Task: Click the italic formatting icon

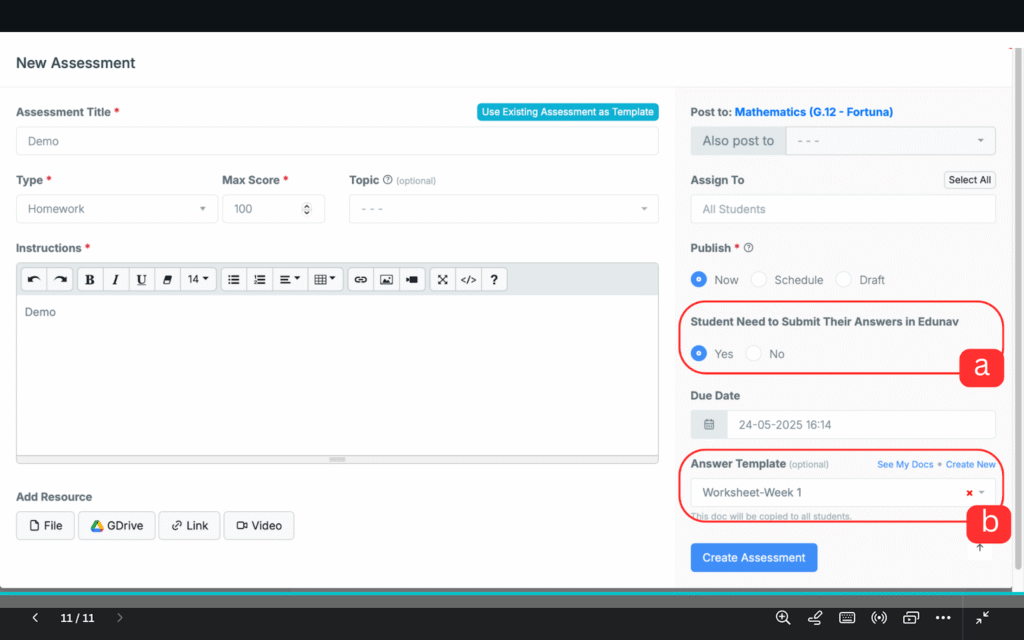Action: click(116, 280)
